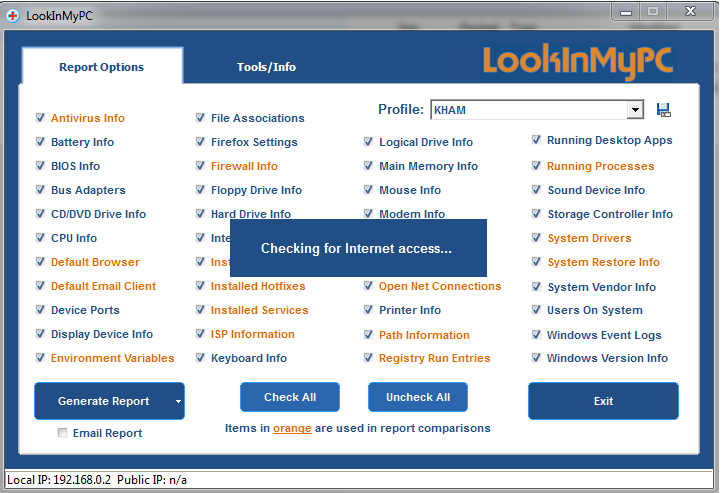The width and height of the screenshot is (721, 493).
Task: Toggle the CPU Info checkbox
Action: coord(40,238)
